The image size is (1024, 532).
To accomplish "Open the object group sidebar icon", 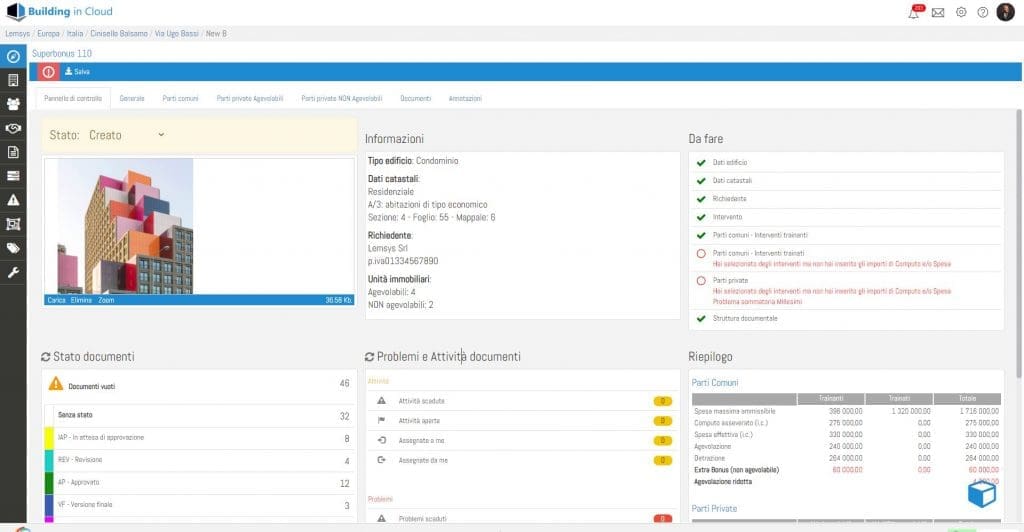I will (x=13, y=224).
